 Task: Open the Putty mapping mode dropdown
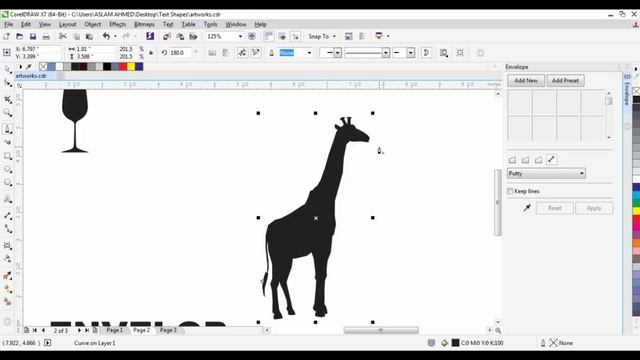[x=546, y=173]
